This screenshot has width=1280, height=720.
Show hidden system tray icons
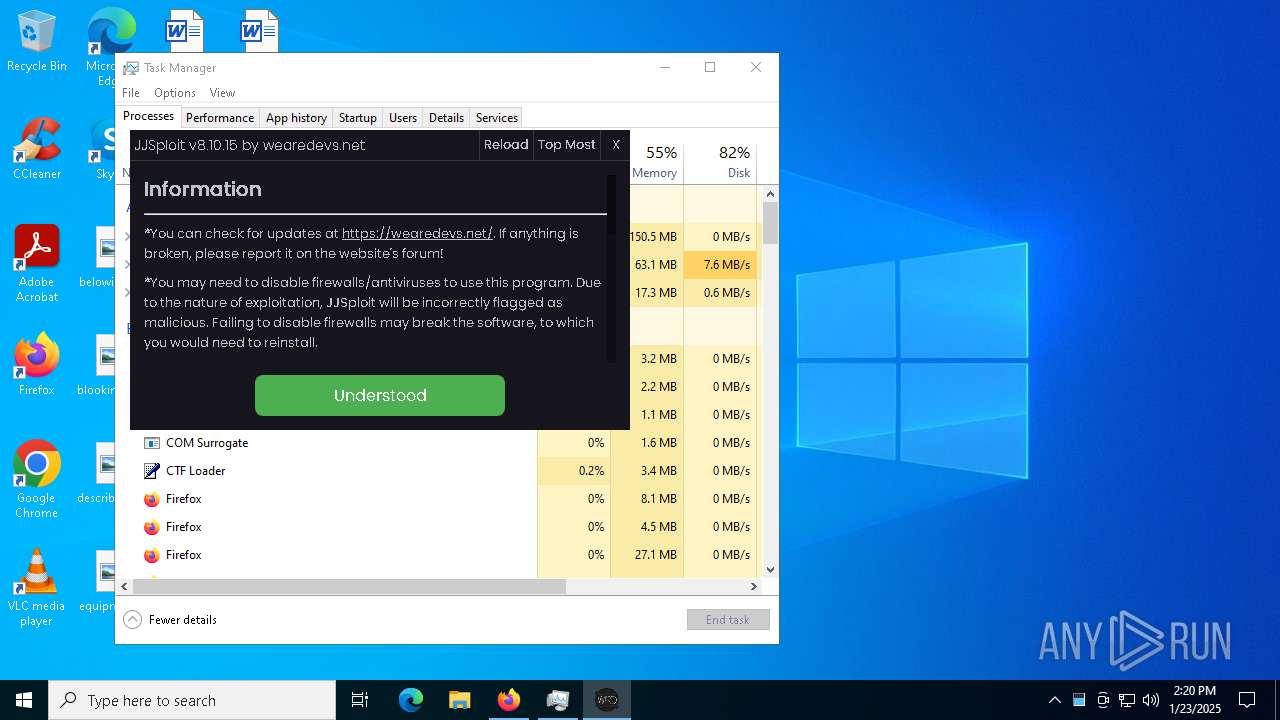pos(1054,700)
